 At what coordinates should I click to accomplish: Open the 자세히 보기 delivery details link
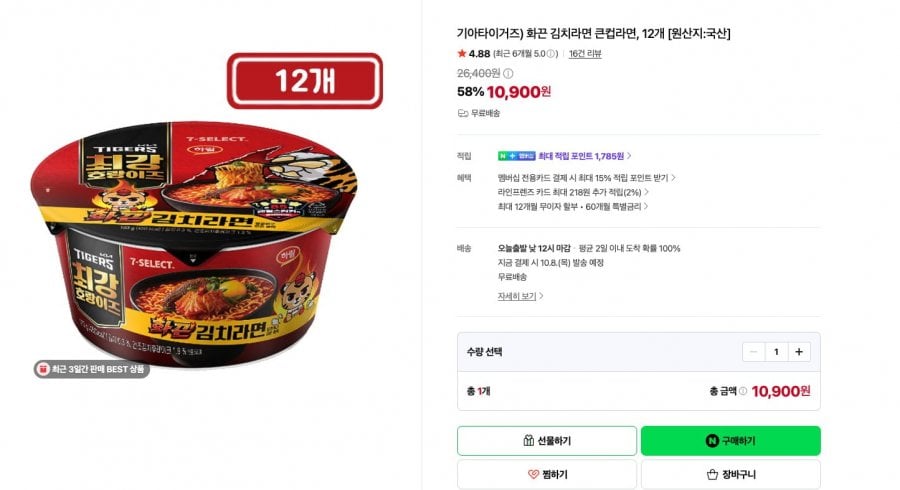520,296
